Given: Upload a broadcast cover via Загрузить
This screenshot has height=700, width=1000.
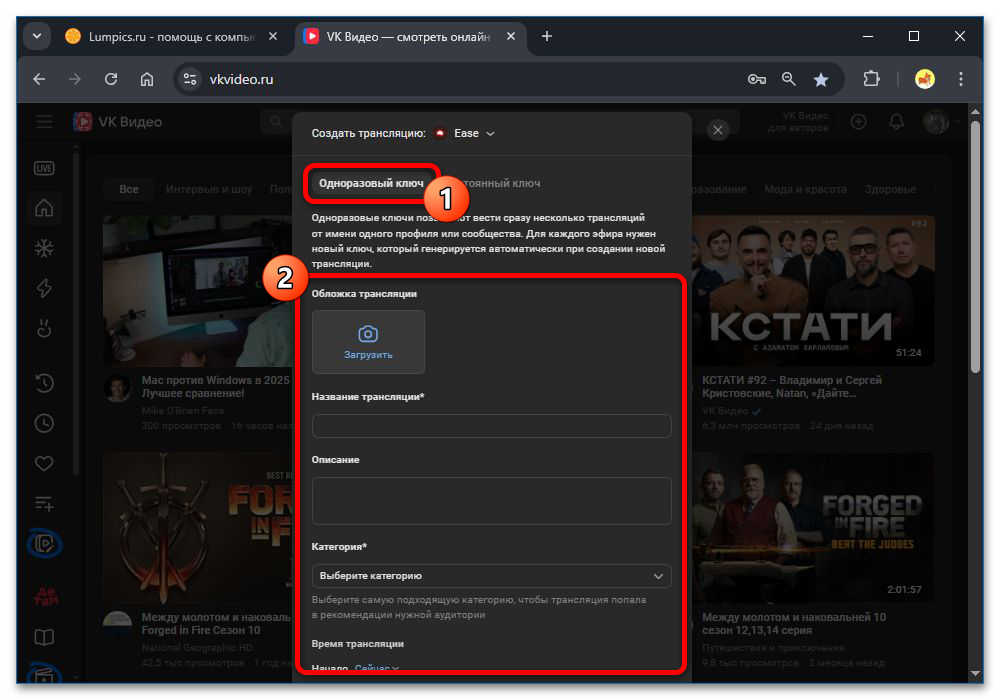Looking at the screenshot, I should pyautogui.click(x=368, y=342).
